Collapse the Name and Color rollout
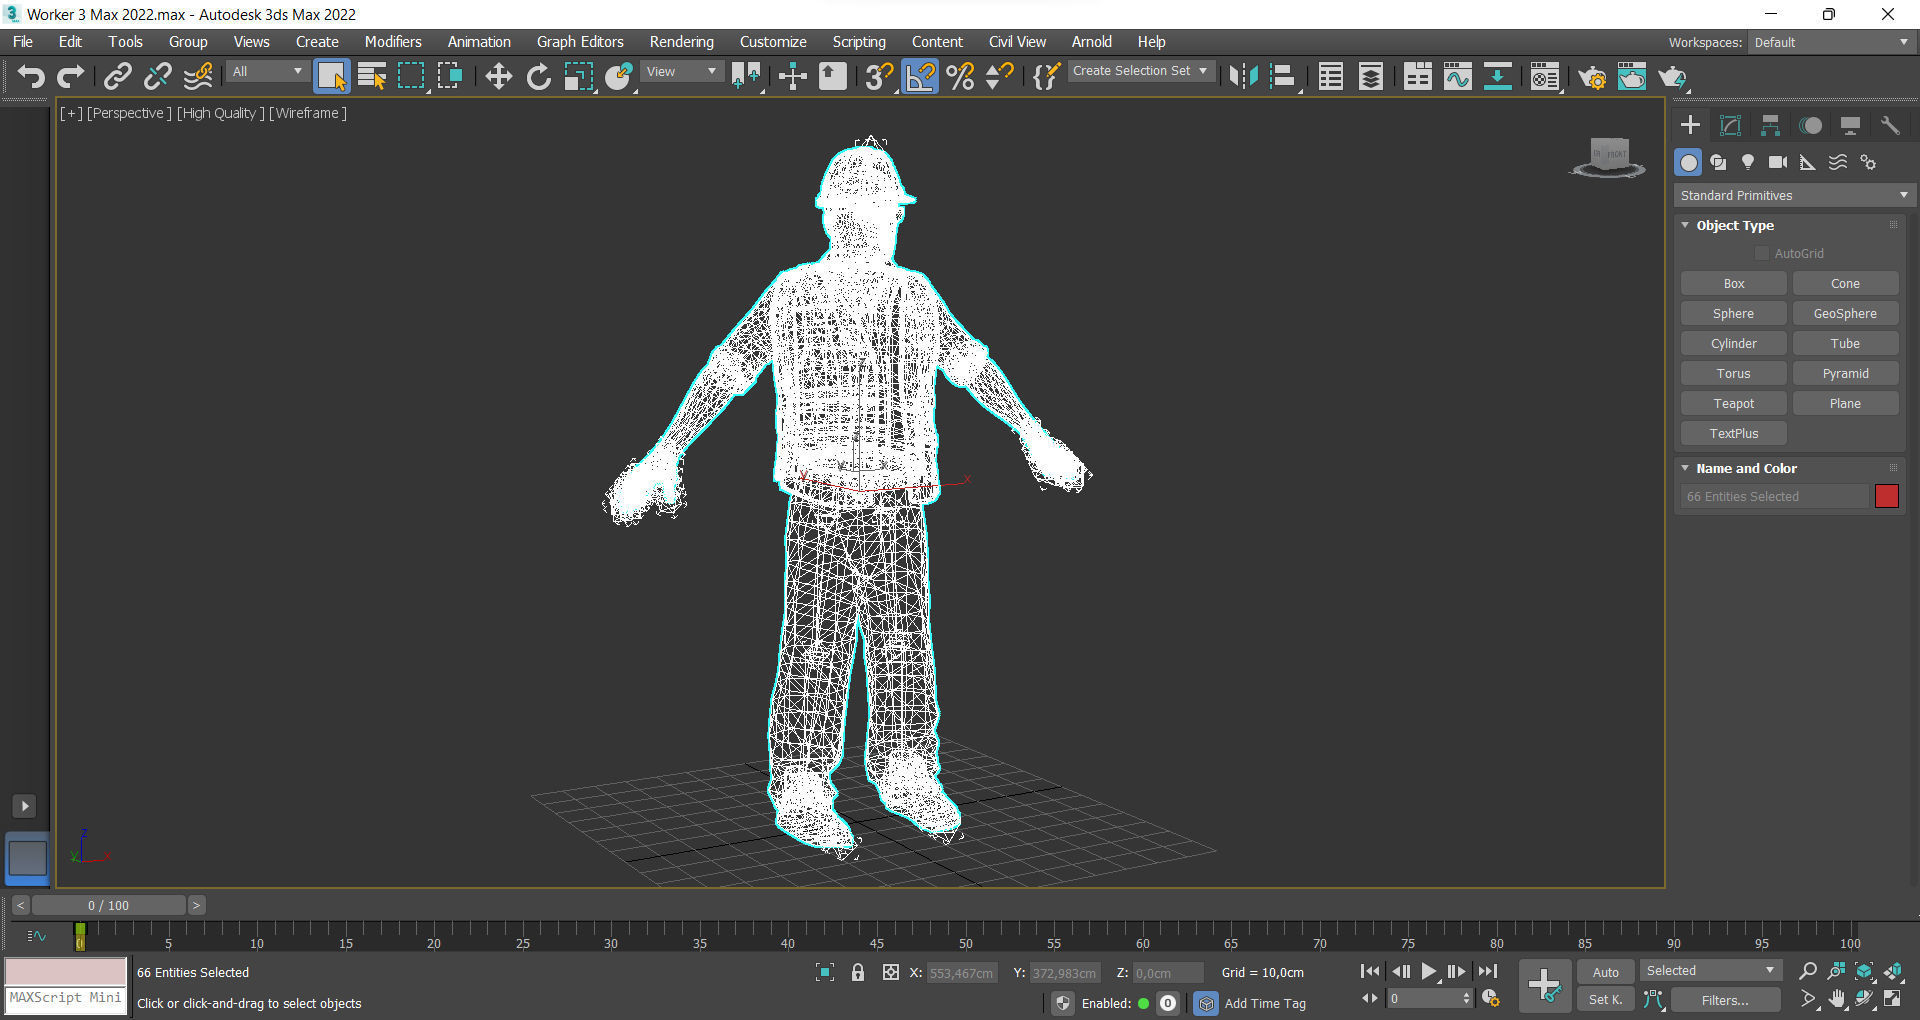Viewport: 1920px width, 1020px height. (1746, 468)
